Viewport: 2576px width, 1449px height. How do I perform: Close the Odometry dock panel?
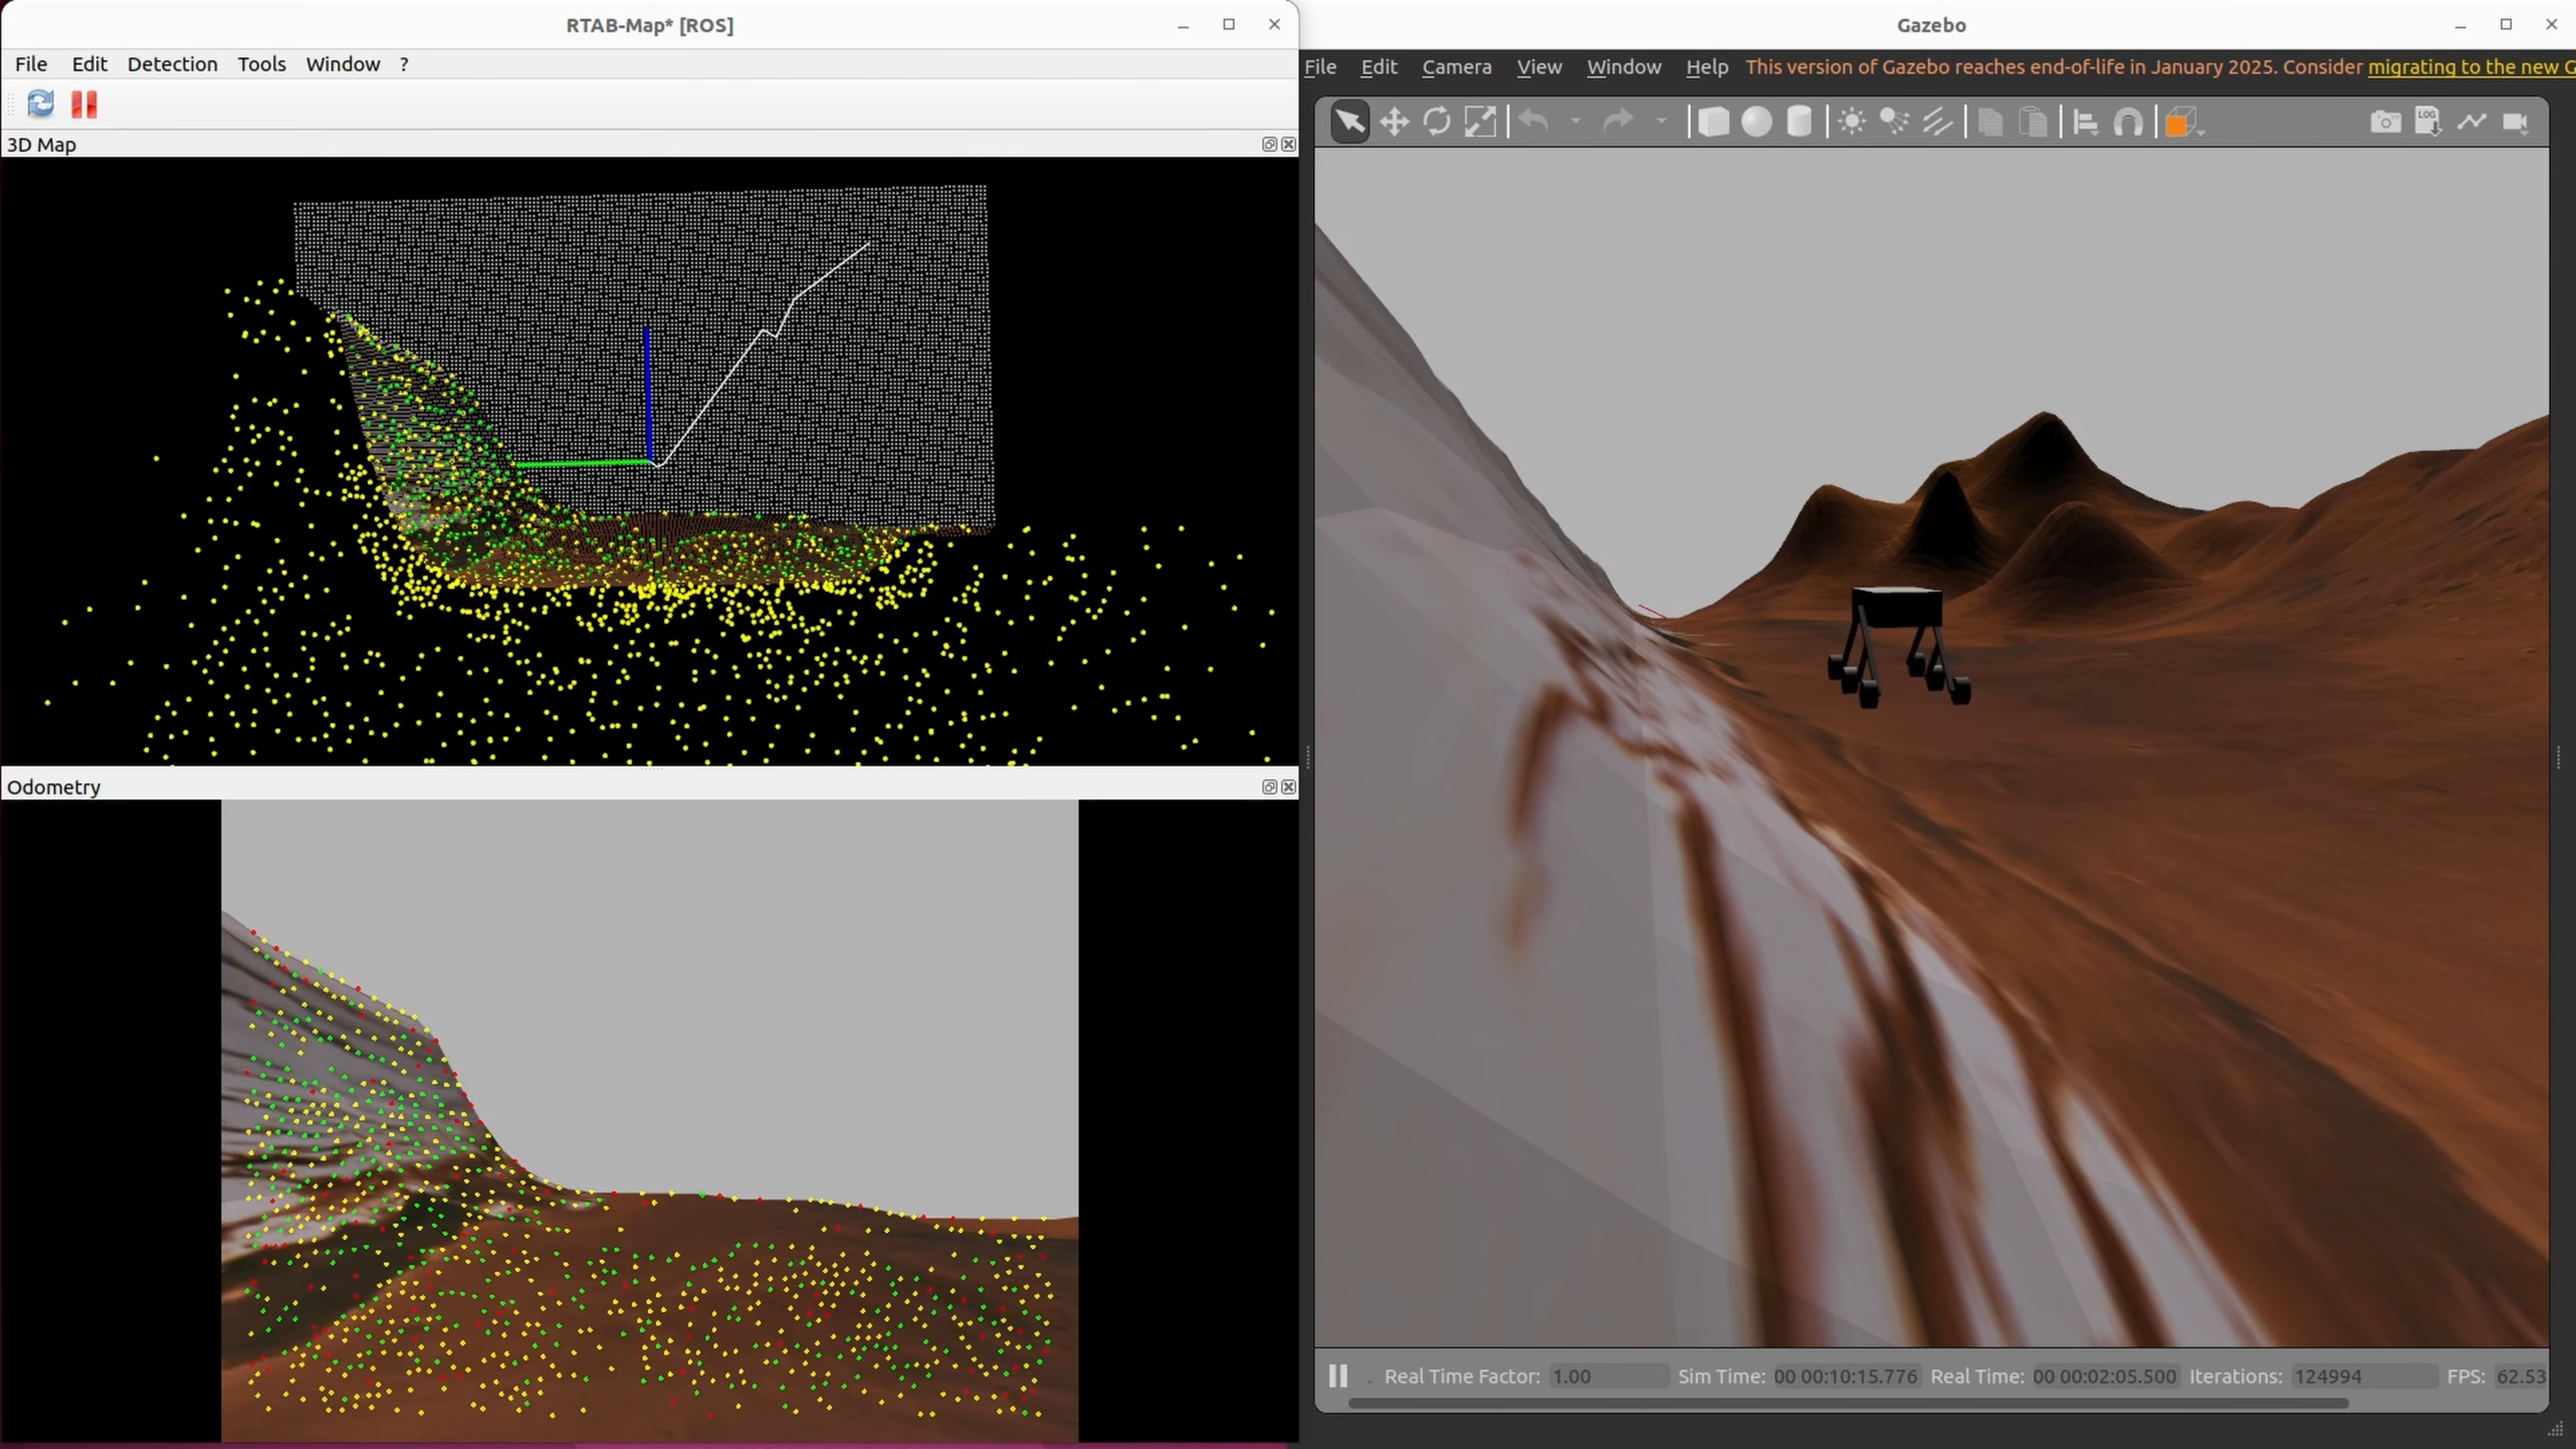pyautogui.click(x=1289, y=787)
